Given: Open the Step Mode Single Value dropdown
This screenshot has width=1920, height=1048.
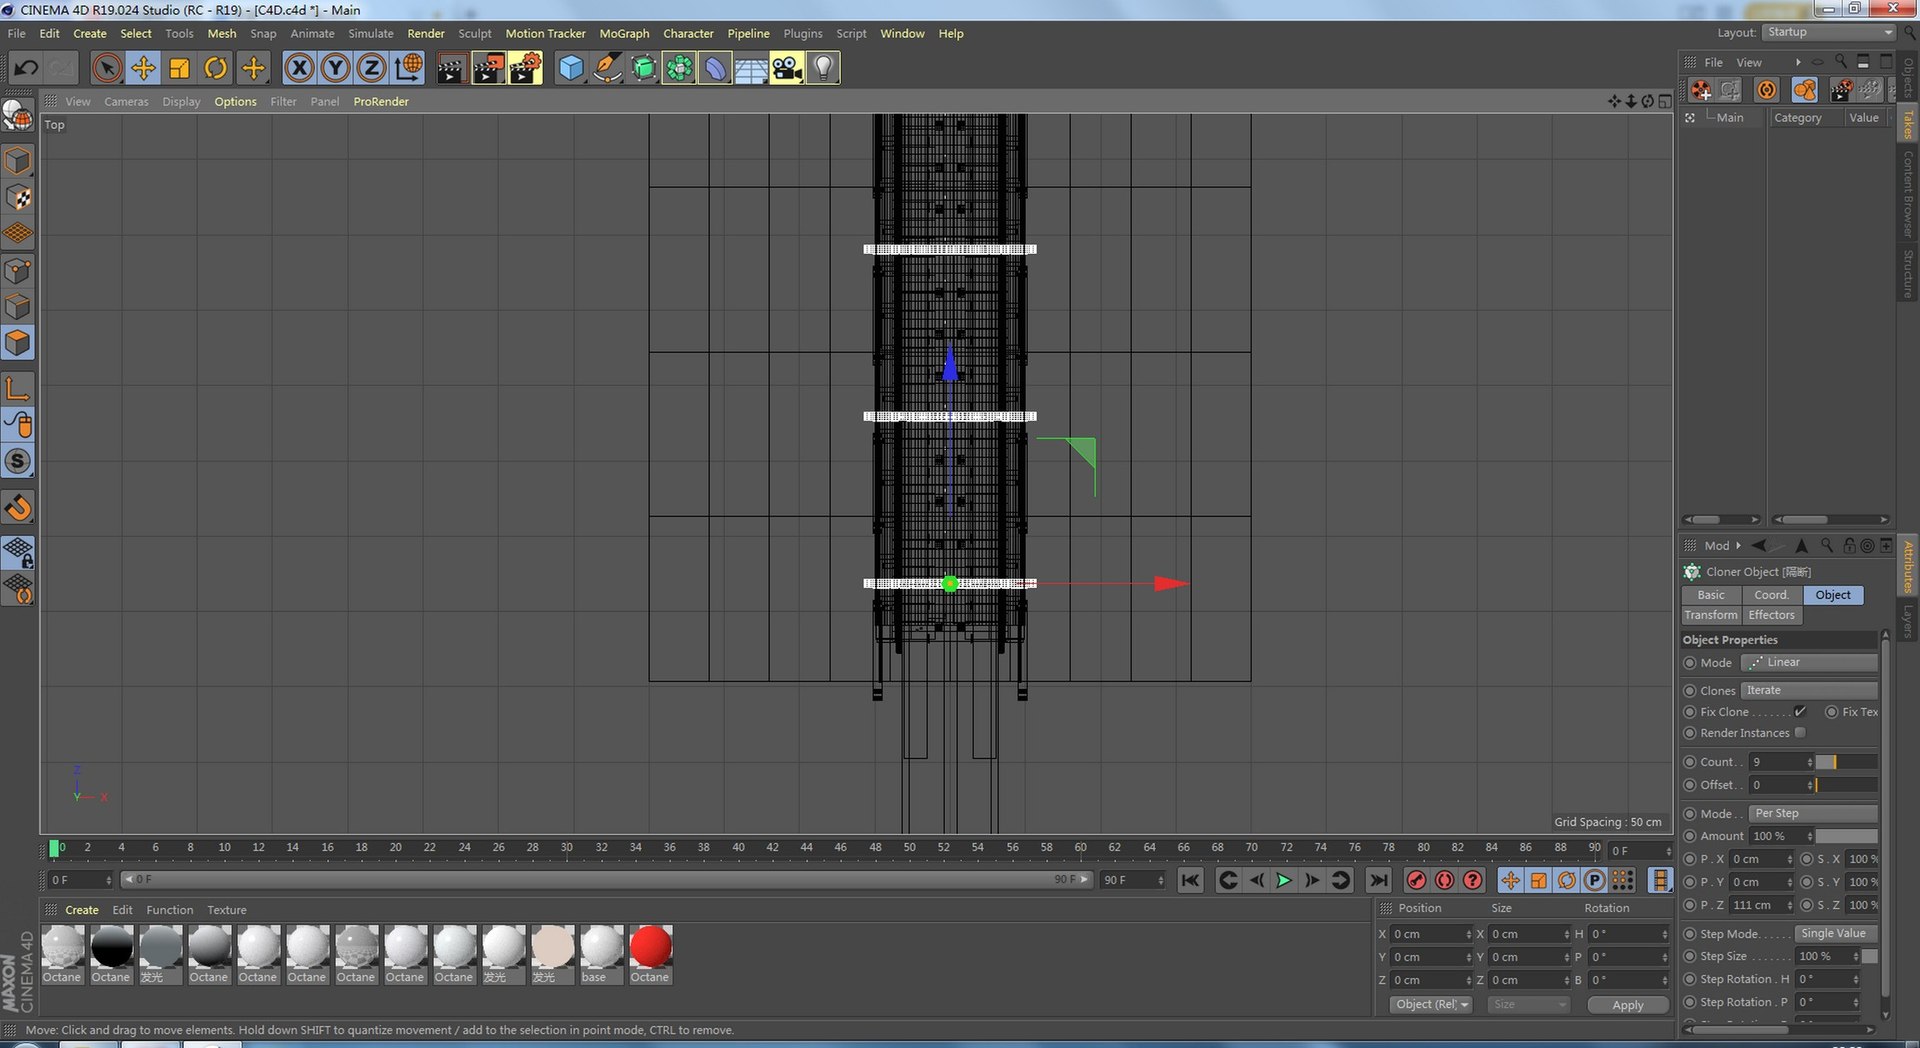Looking at the screenshot, I should click(1836, 933).
